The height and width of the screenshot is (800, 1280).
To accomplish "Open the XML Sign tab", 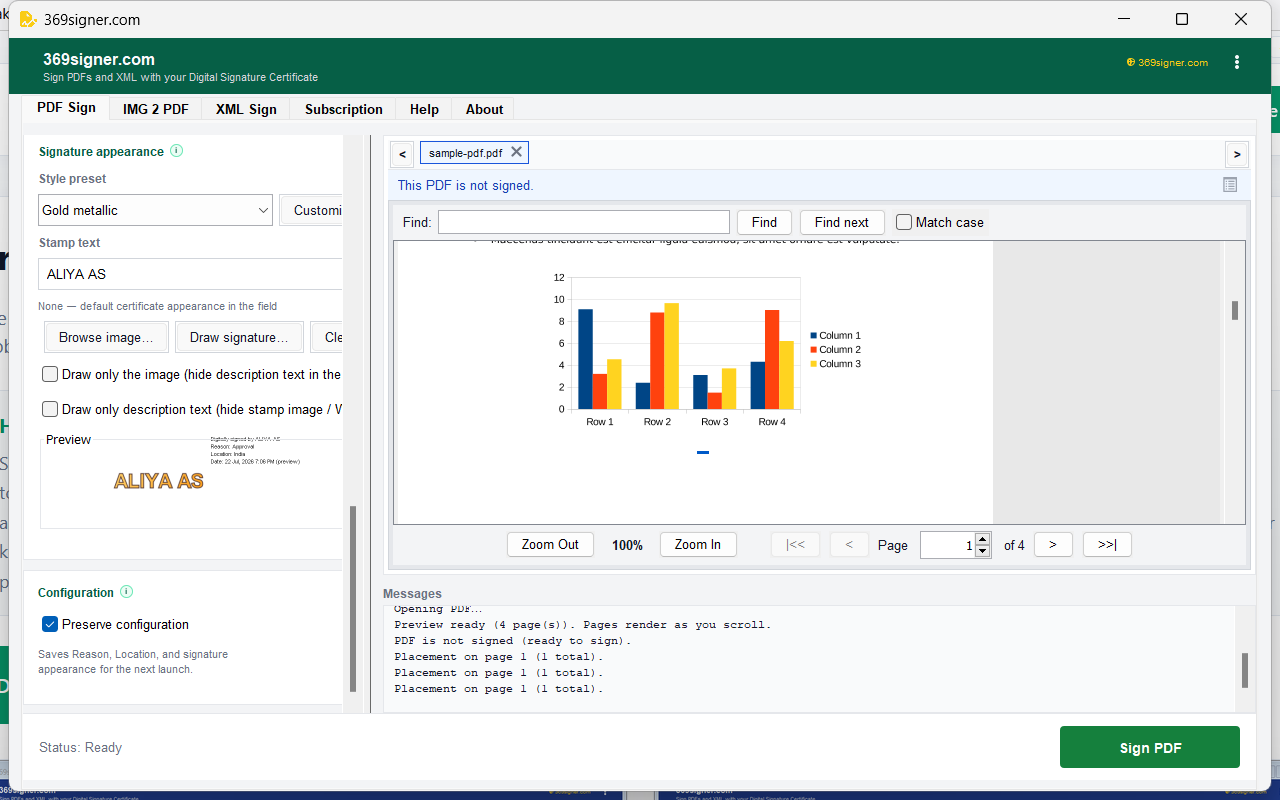I will click(x=246, y=109).
